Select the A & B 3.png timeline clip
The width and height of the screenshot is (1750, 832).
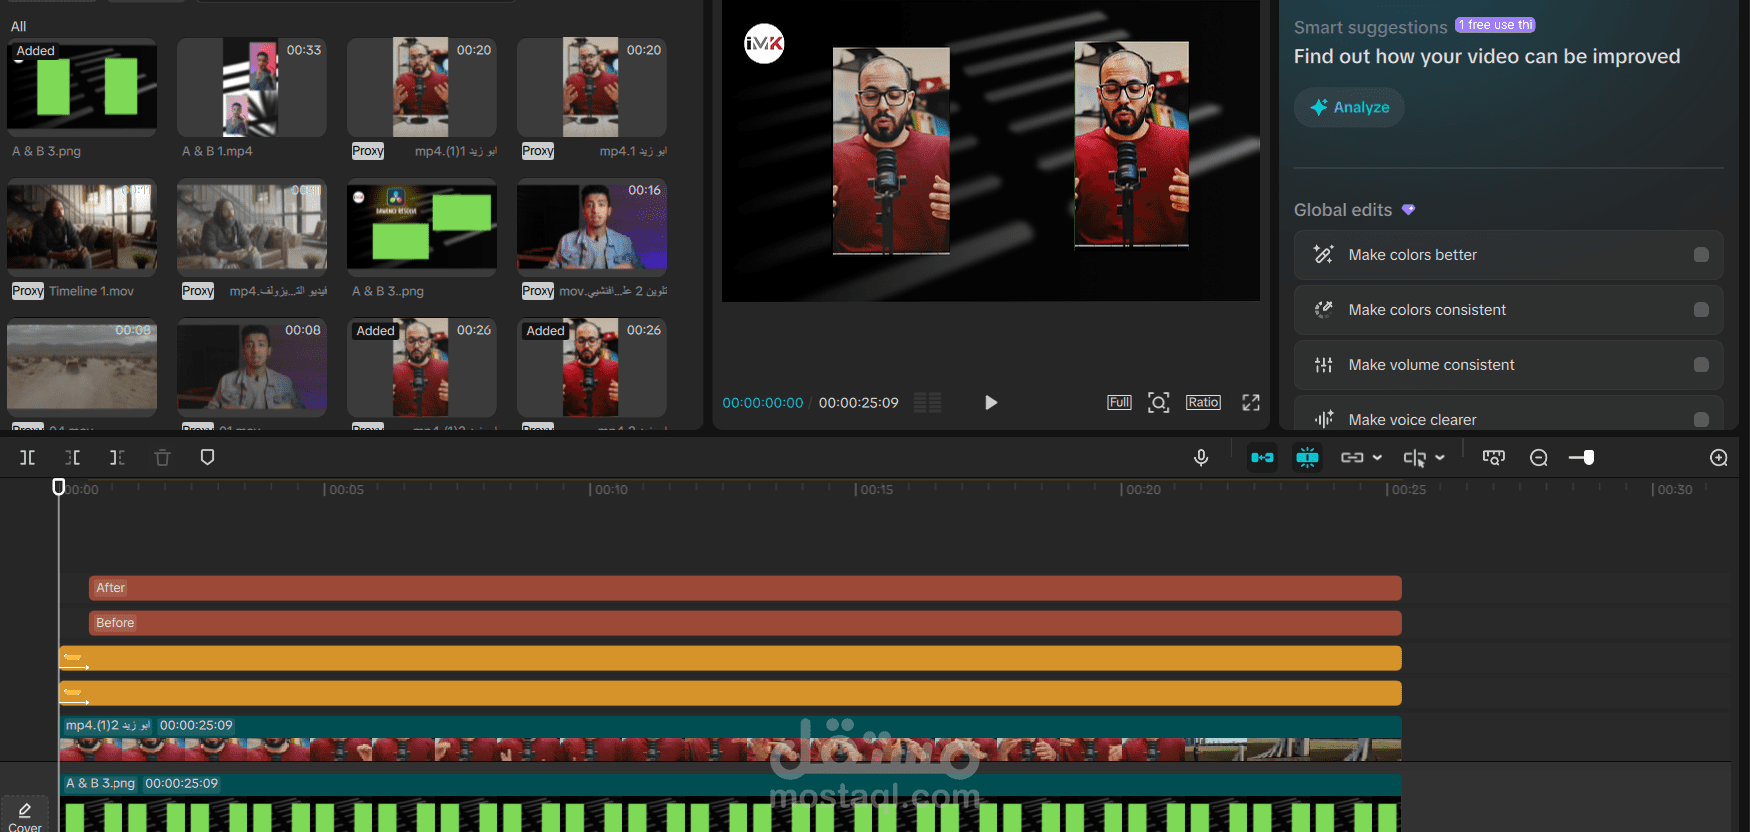click(x=730, y=803)
